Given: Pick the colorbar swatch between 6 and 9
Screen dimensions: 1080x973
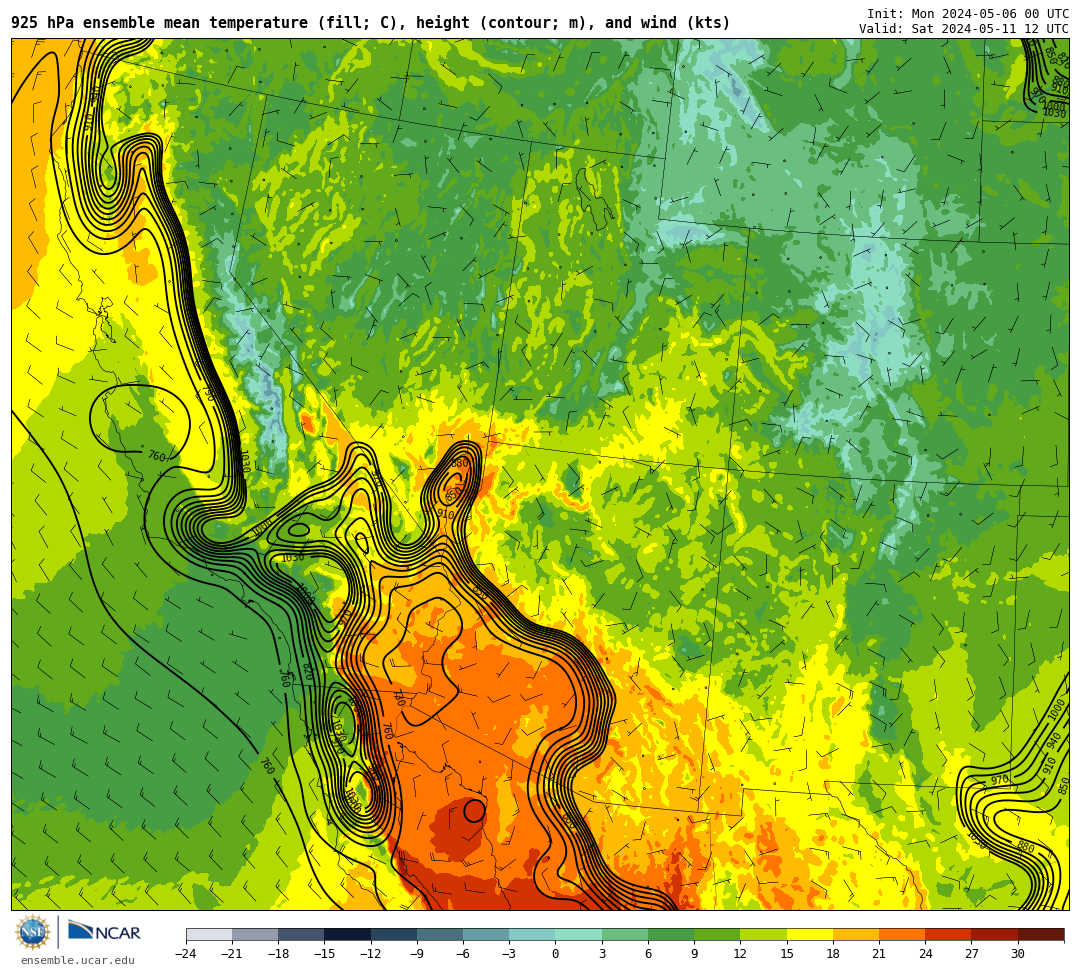Looking at the screenshot, I should pos(672,934).
